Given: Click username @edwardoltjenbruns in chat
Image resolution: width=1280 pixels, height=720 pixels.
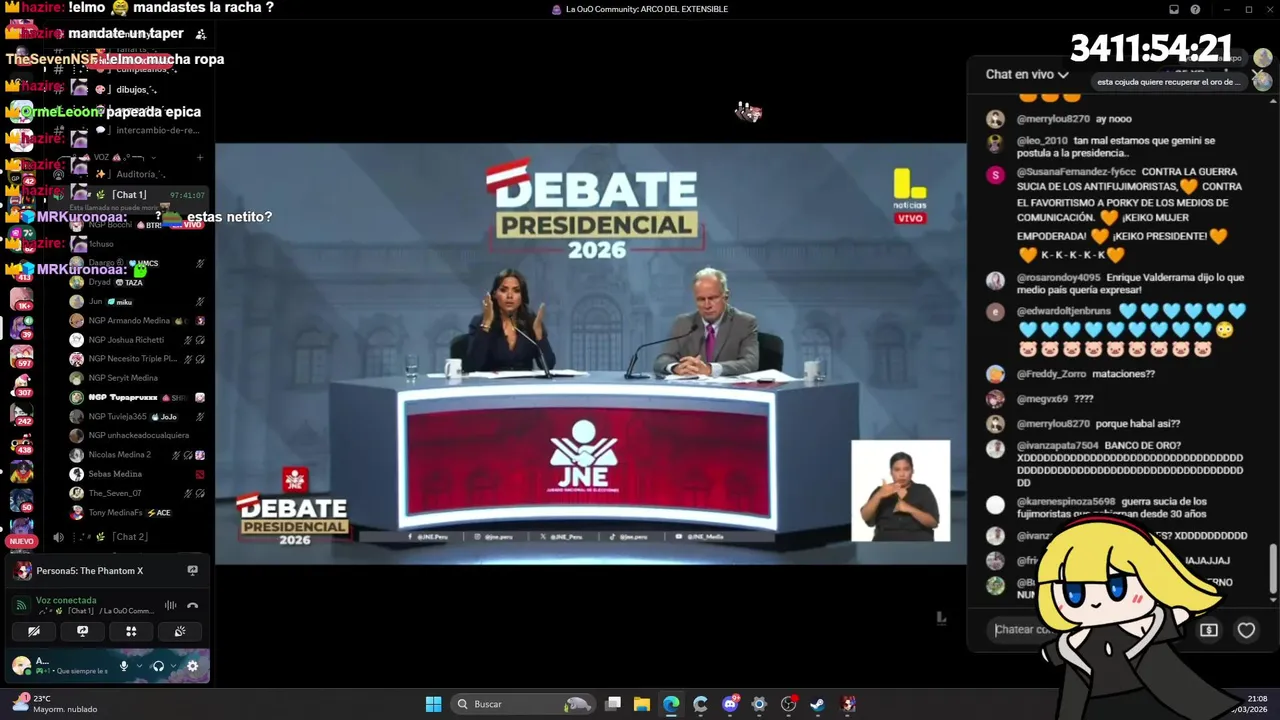Looking at the screenshot, I should tap(1064, 311).
